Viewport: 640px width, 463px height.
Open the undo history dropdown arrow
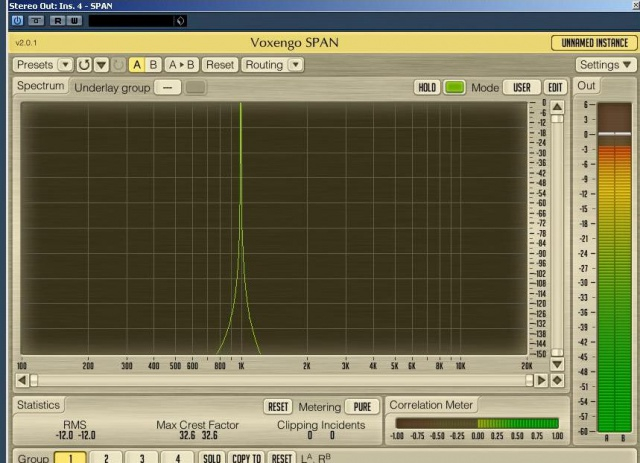click(102, 65)
